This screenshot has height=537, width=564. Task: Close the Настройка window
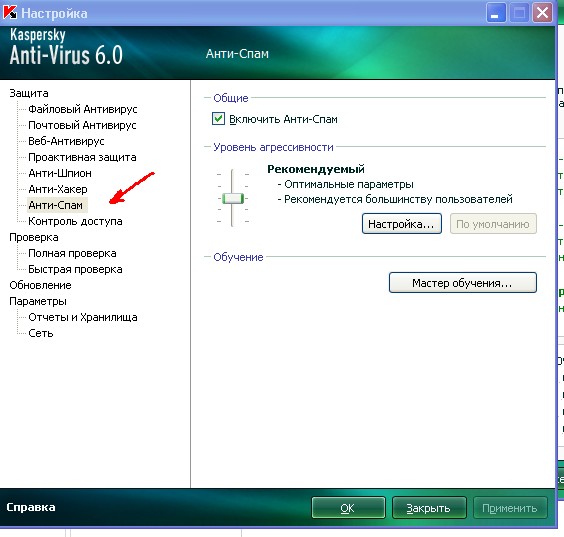[542, 13]
